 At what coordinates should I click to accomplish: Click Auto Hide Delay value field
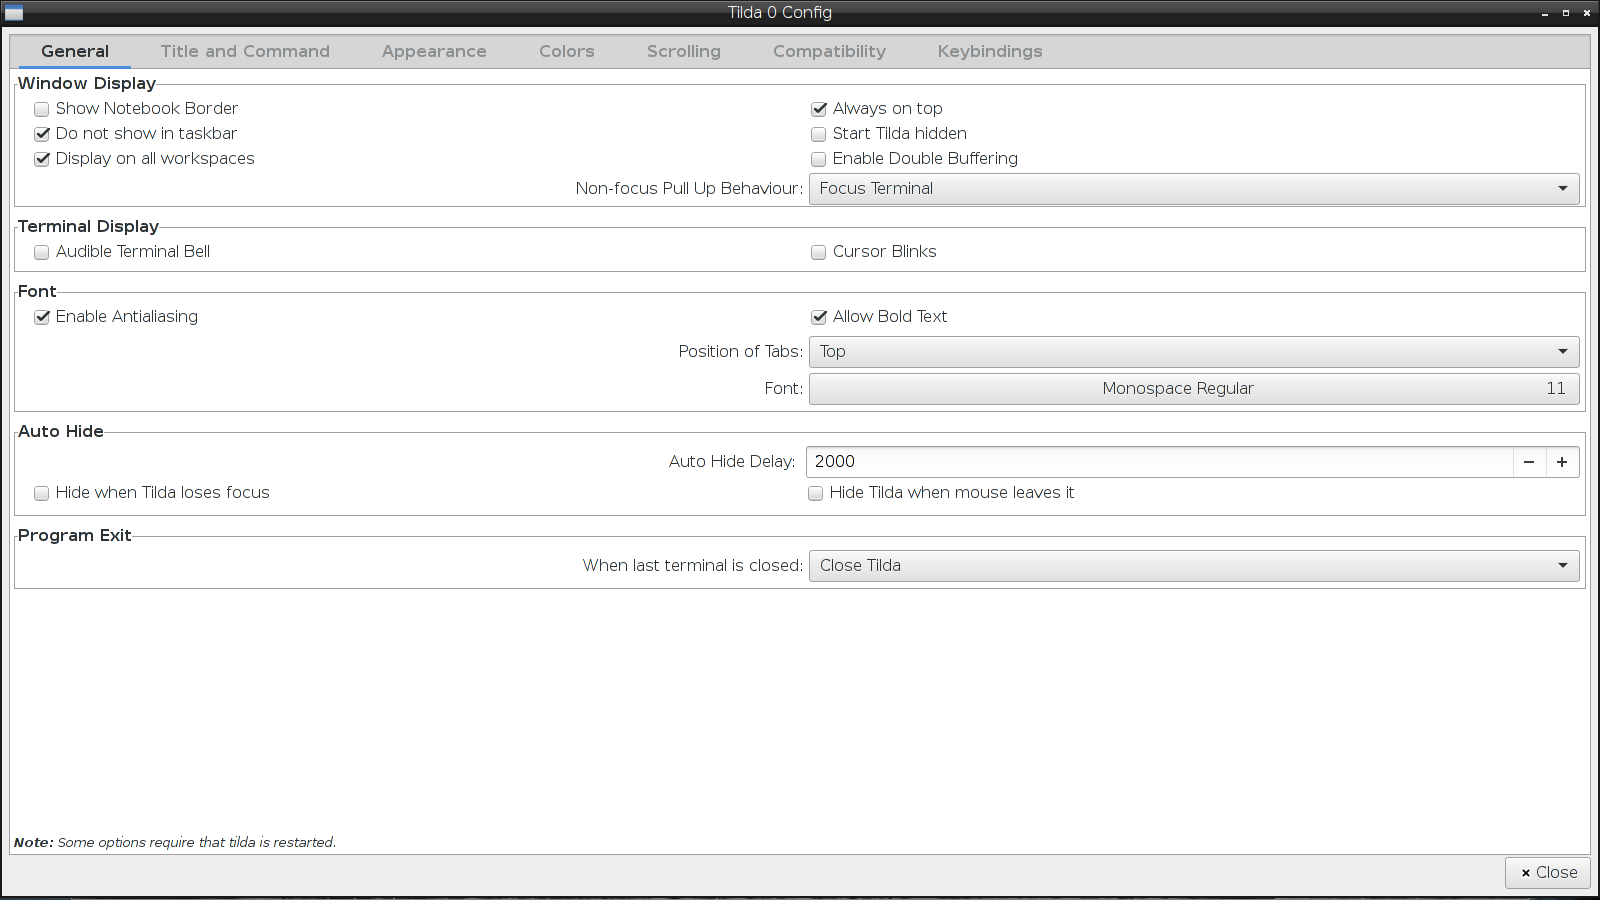tap(1160, 462)
